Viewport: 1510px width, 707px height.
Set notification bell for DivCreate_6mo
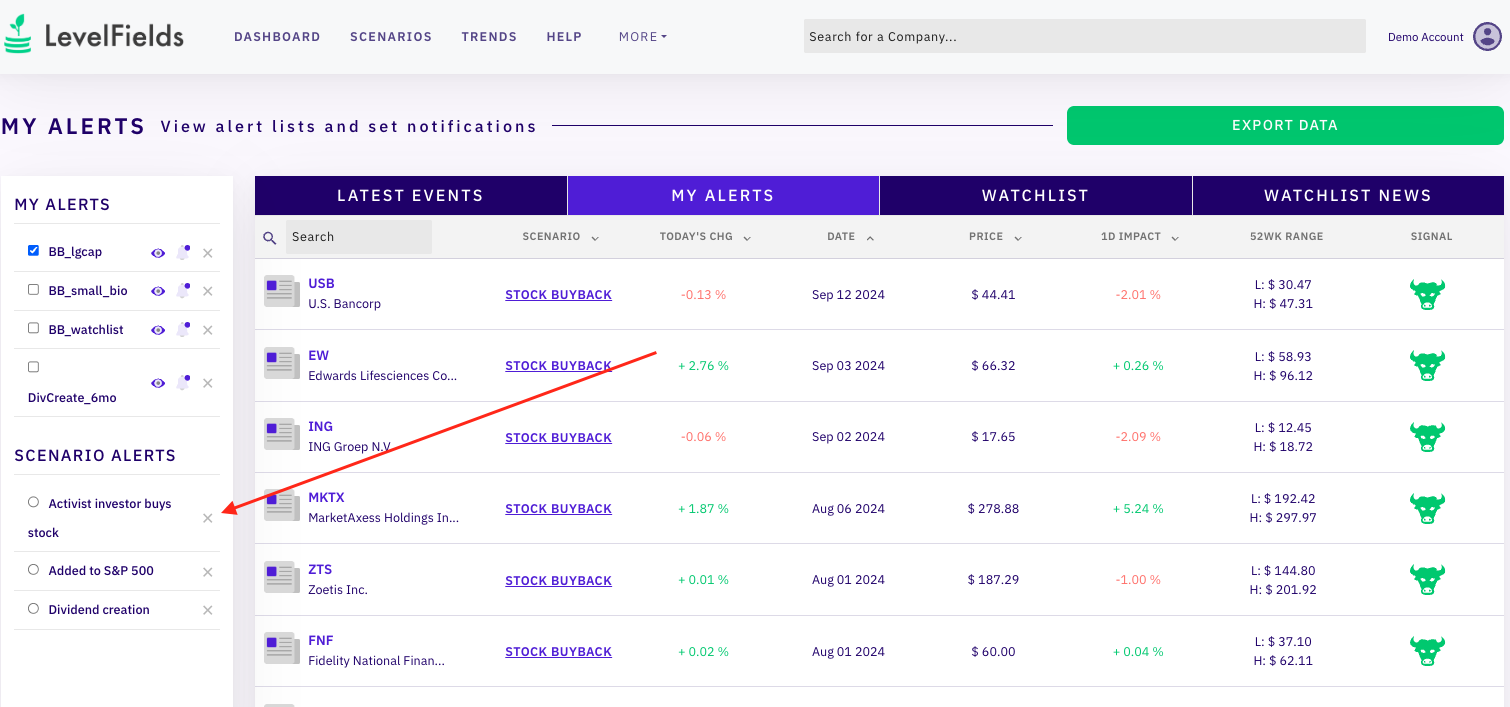point(183,382)
